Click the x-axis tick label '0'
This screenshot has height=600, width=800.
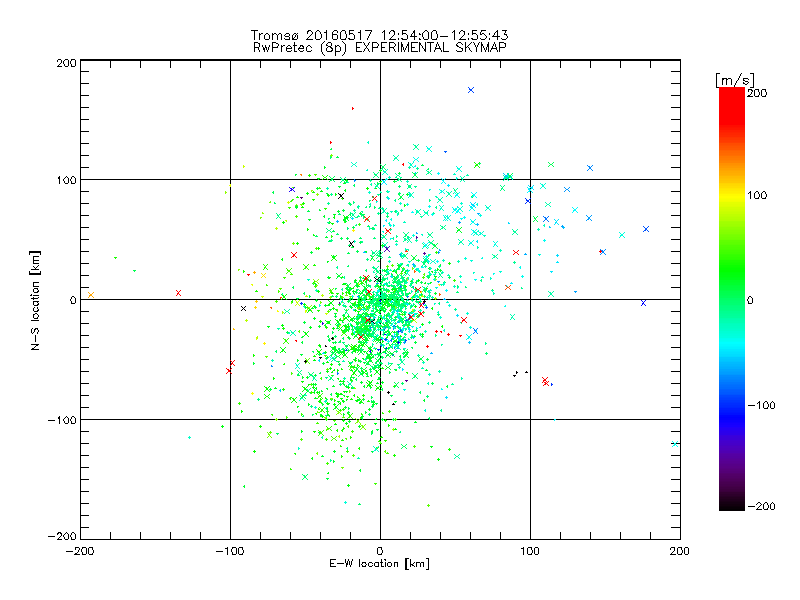tap(380, 551)
